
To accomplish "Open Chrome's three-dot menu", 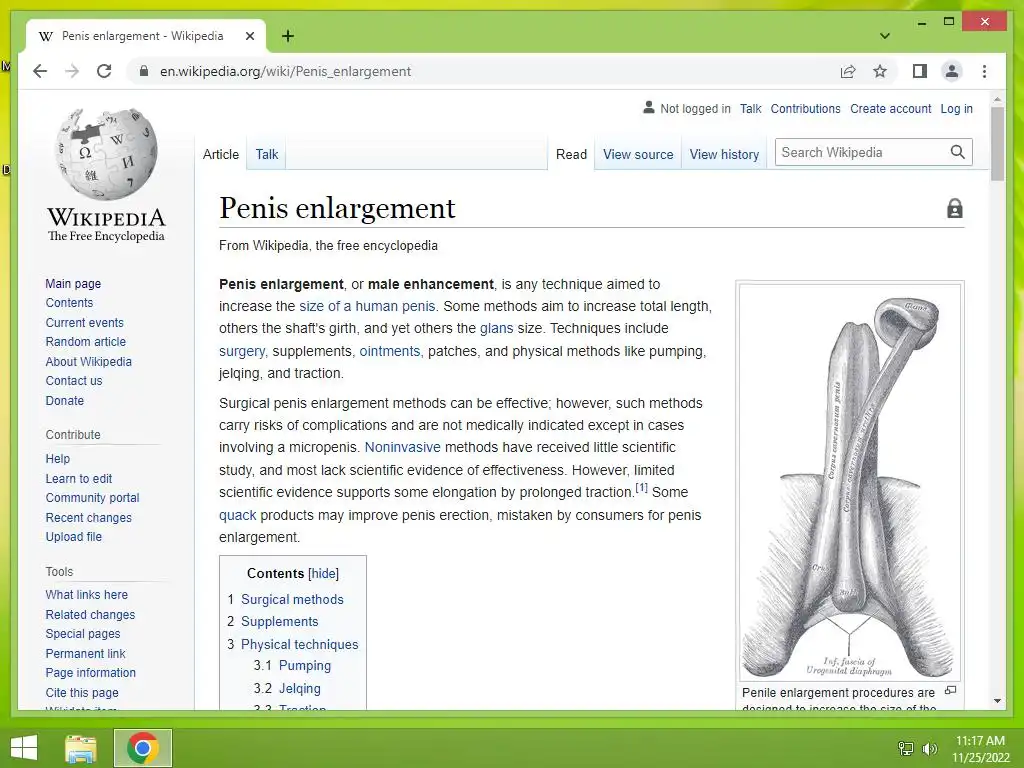I will pos(984,71).
